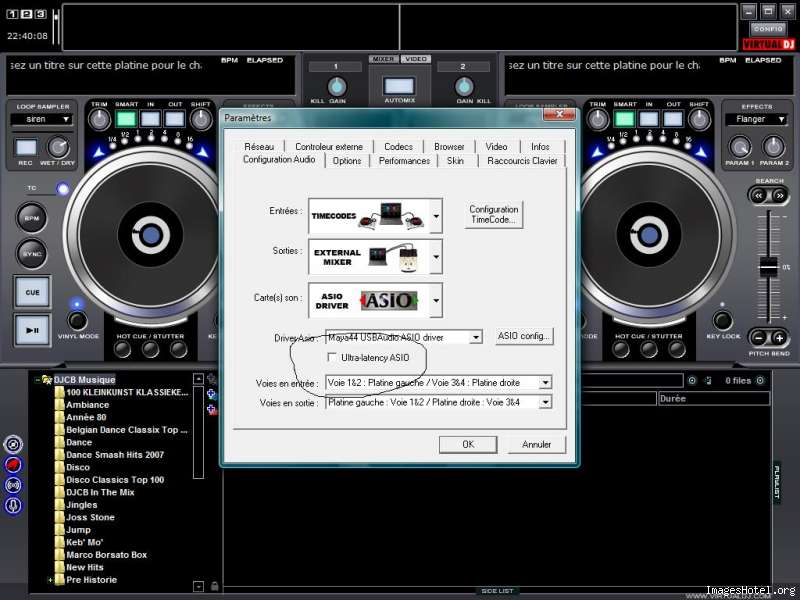Click the folder tree scrollbar
The width and height of the screenshot is (800, 600).
(198, 432)
